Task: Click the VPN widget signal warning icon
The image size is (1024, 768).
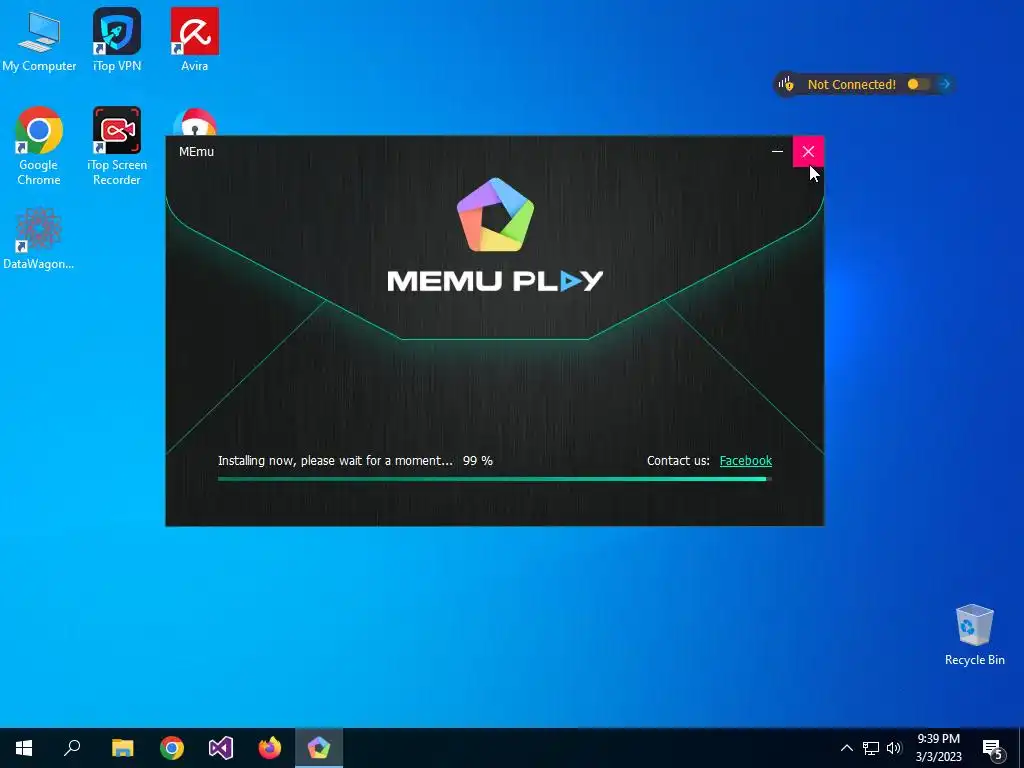Action: 786,84
